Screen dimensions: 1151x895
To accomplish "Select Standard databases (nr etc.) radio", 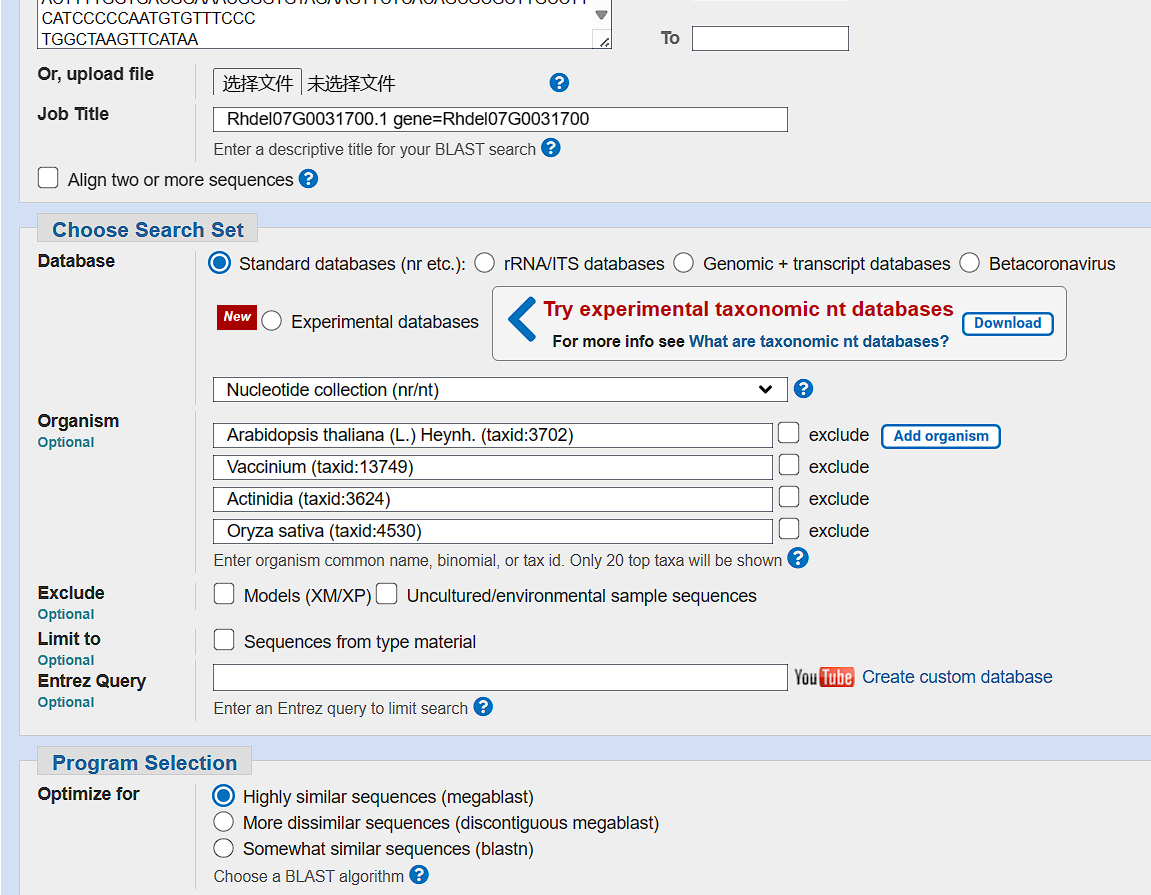I will [219, 263].
